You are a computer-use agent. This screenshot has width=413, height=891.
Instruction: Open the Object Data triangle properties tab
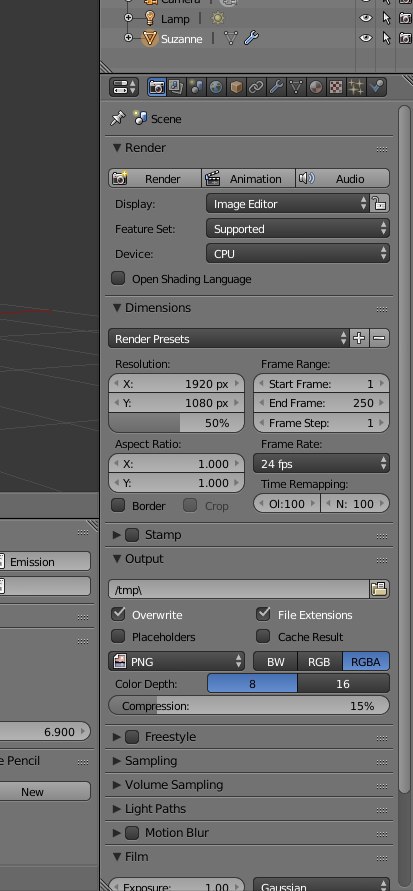[x=296, y=87]
